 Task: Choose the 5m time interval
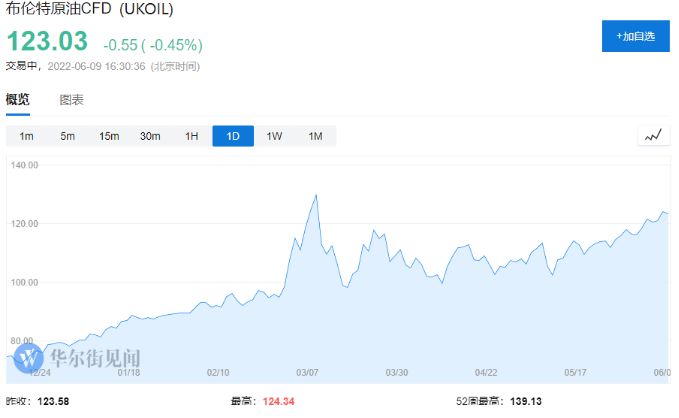[67, 136]
